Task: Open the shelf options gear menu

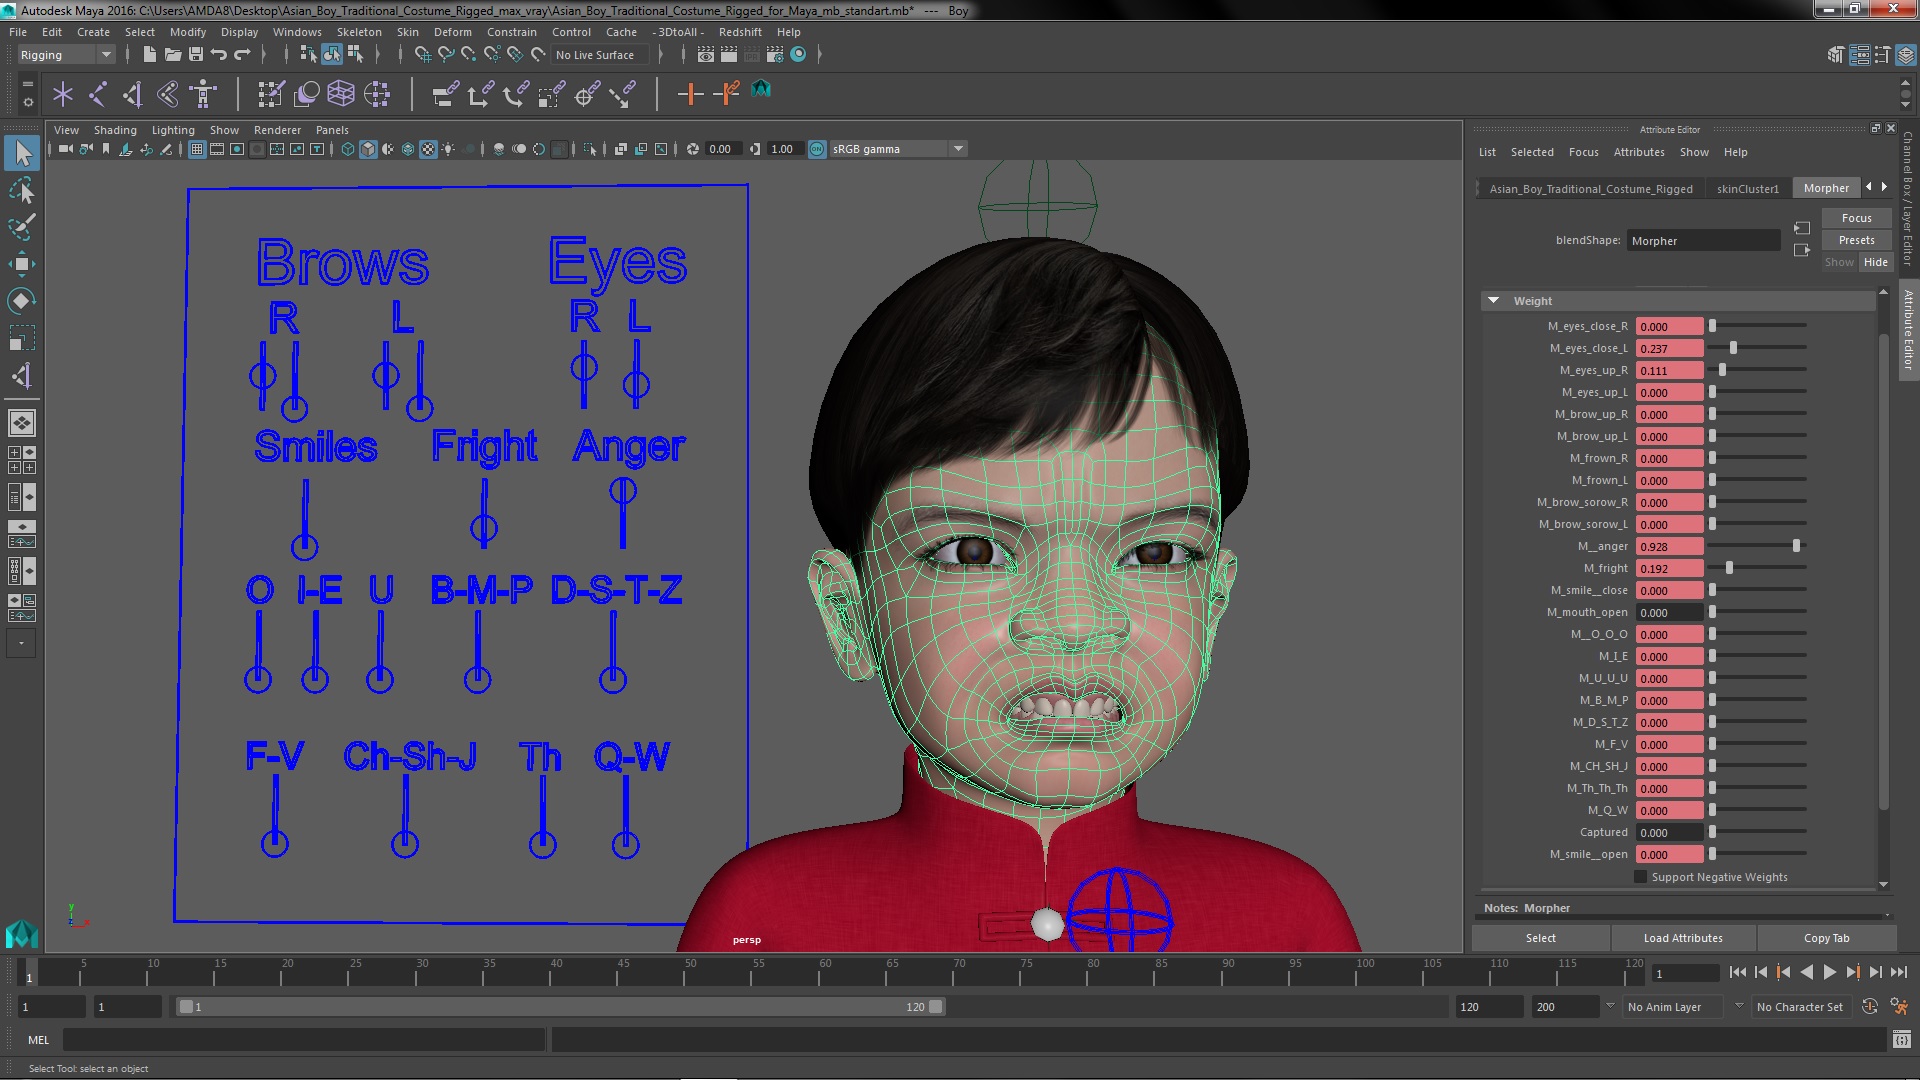Action: pyautogui.click(x=27, y=101)
